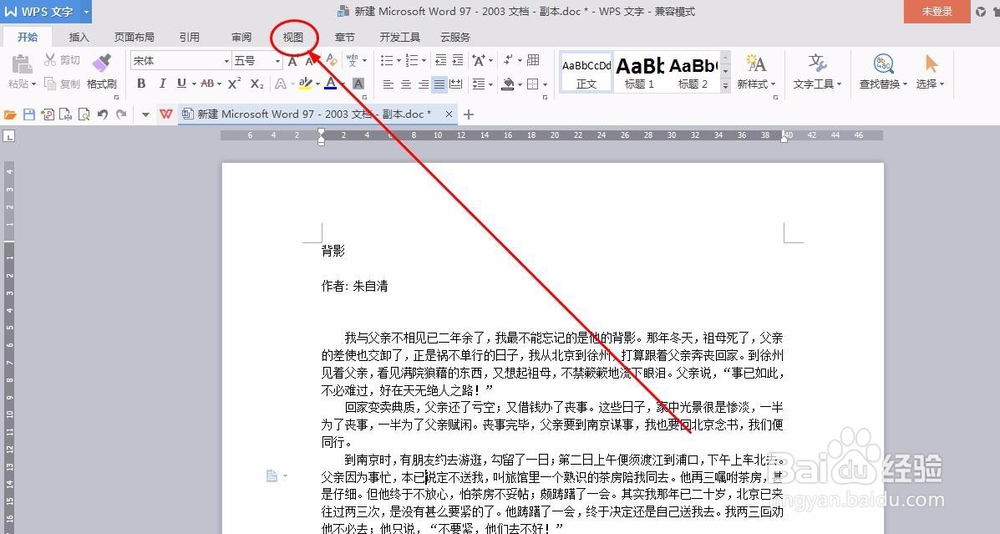
Task: Open the View (视图) tab
Action: click(x=293, y=37)
